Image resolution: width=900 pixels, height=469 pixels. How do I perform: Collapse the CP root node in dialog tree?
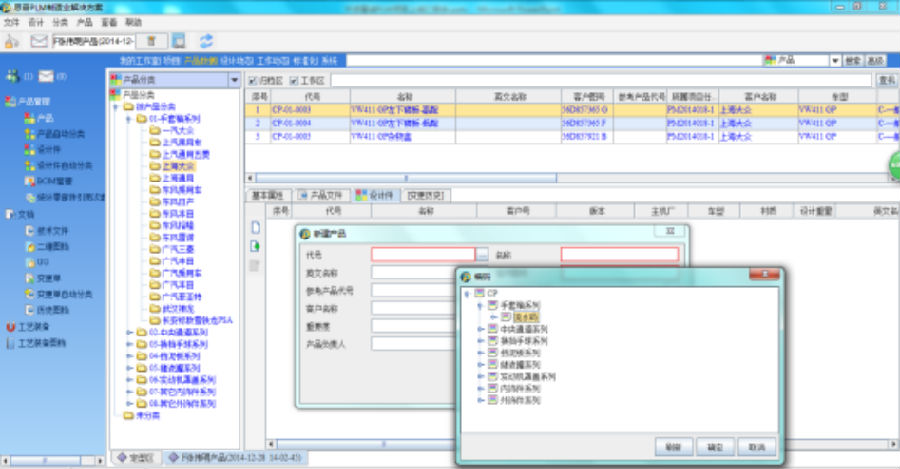467,293
